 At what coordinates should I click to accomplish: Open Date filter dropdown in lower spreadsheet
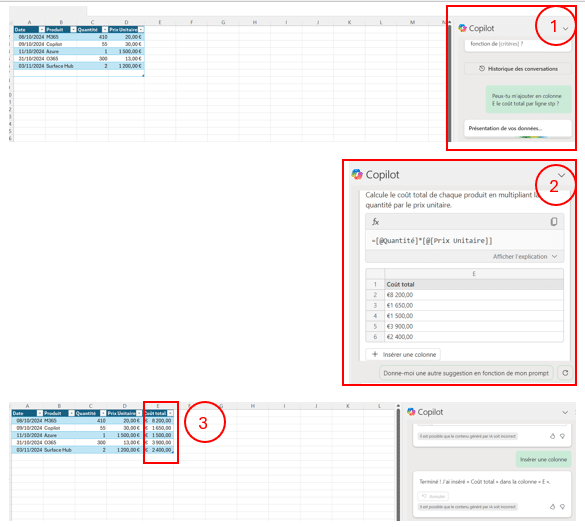(40, 413)
